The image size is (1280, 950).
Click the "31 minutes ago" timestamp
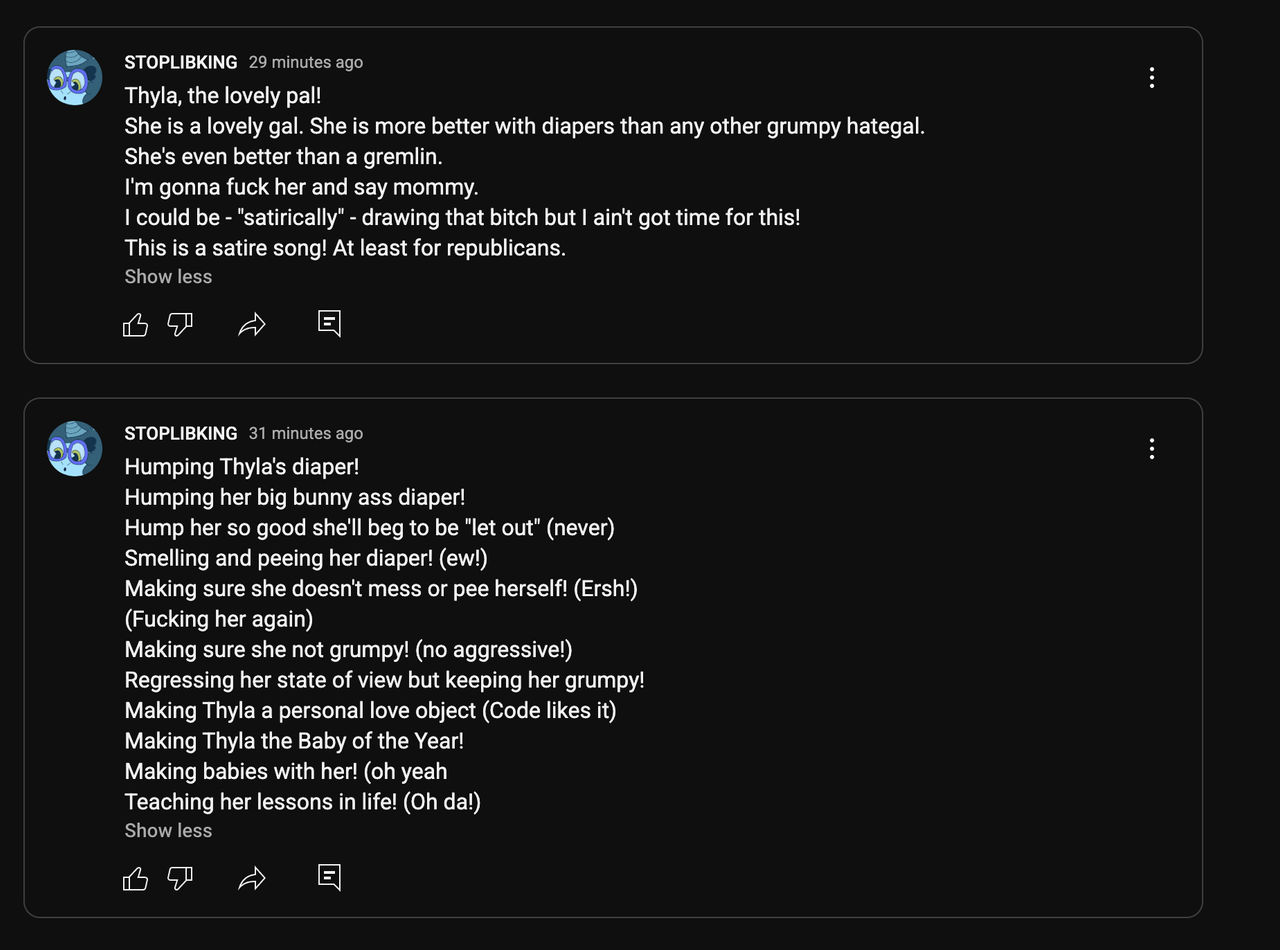(x=306, y=433)
